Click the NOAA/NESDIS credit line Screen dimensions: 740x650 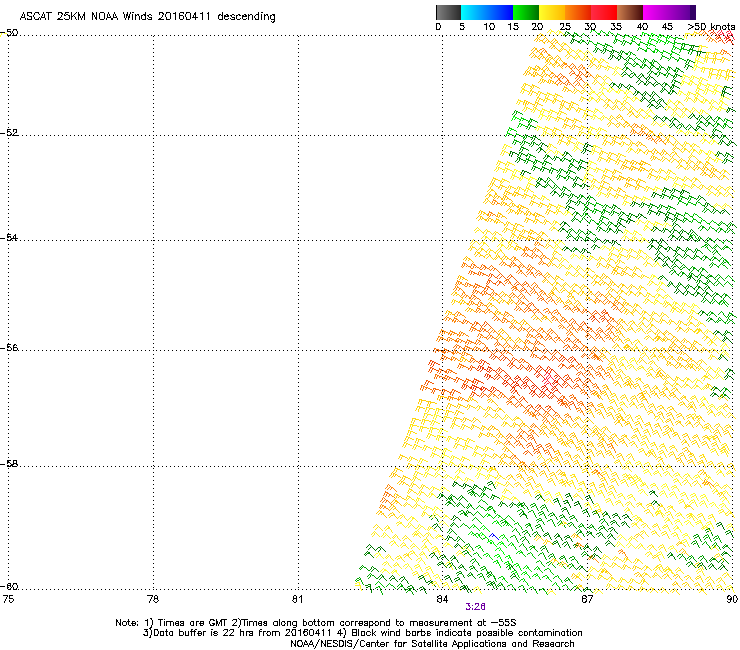click(432, 644)
